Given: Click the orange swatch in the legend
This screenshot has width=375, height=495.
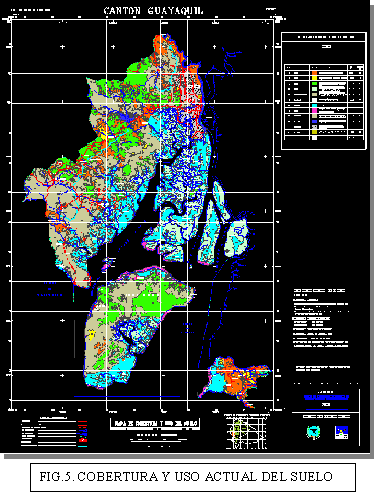Looking at the screenshot, I should (x=314, y=73).
